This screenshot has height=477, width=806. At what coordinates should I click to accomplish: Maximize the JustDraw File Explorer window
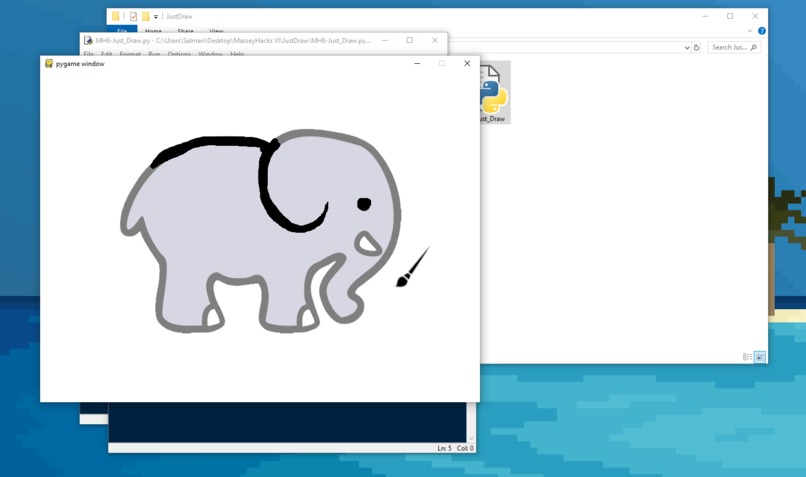730,16
